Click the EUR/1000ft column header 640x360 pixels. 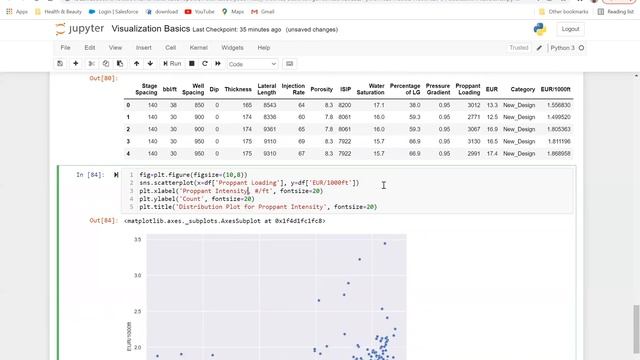tap(556, 89)
